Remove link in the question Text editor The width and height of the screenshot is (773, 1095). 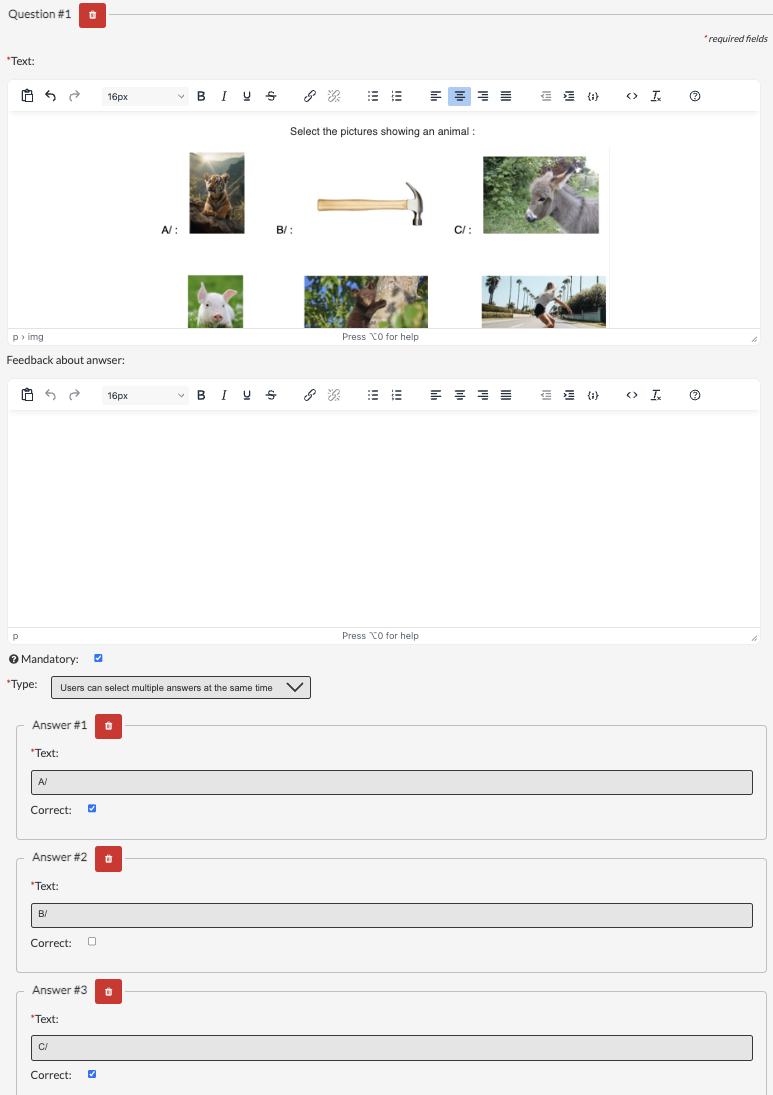tap(334, 96)
